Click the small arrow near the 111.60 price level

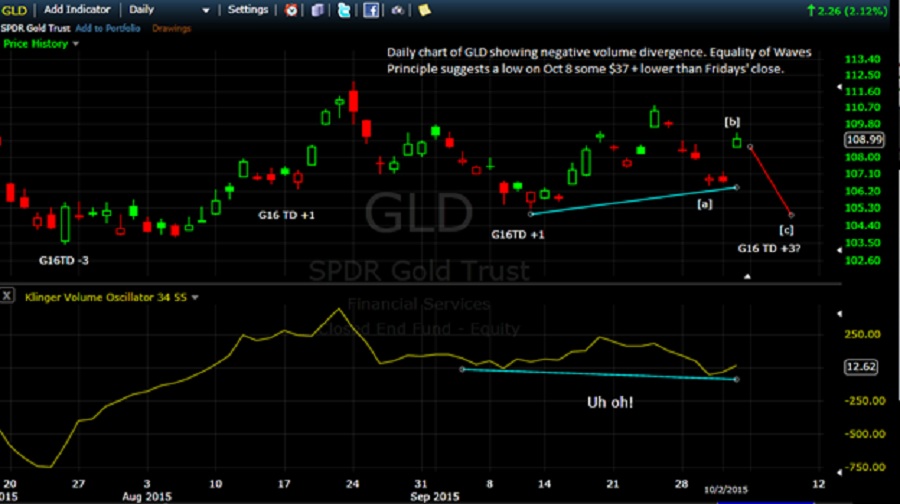[x=839, y=87]
